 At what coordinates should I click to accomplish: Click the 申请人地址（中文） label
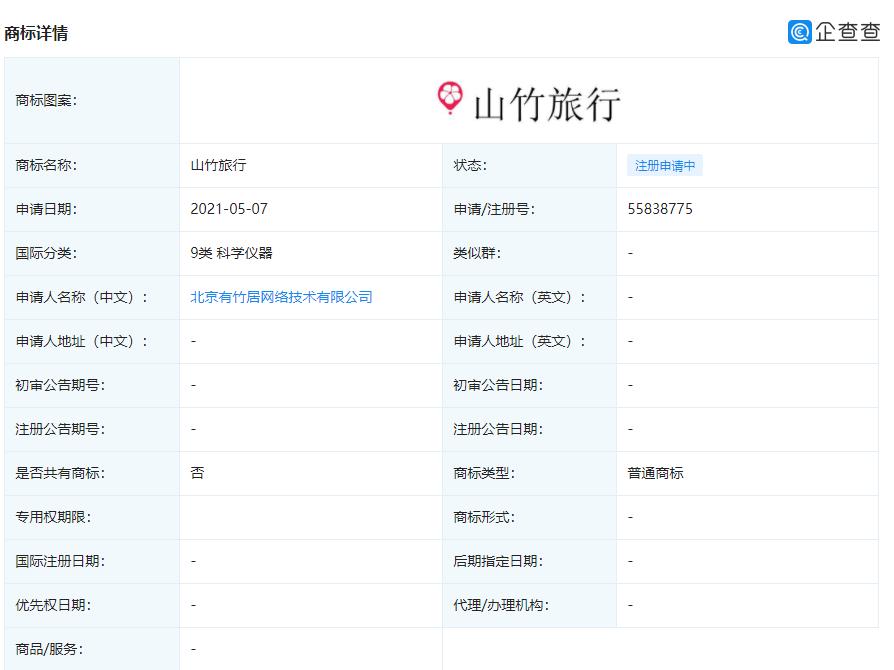tap(82, 342)
